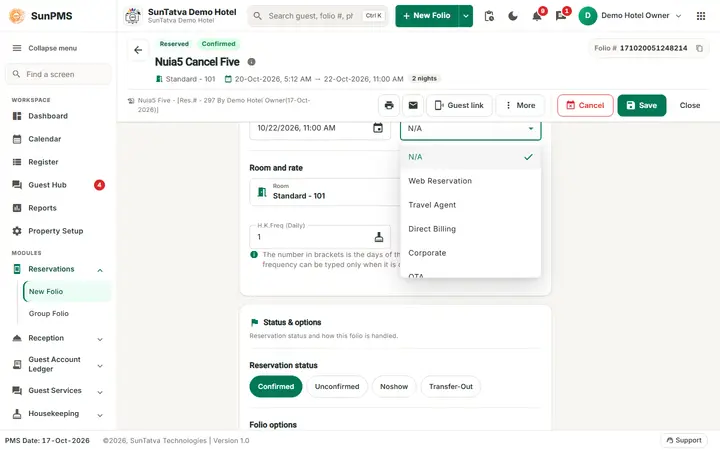
Task: Click the Collapse menu hamburger icon
Action: (17, 48)
